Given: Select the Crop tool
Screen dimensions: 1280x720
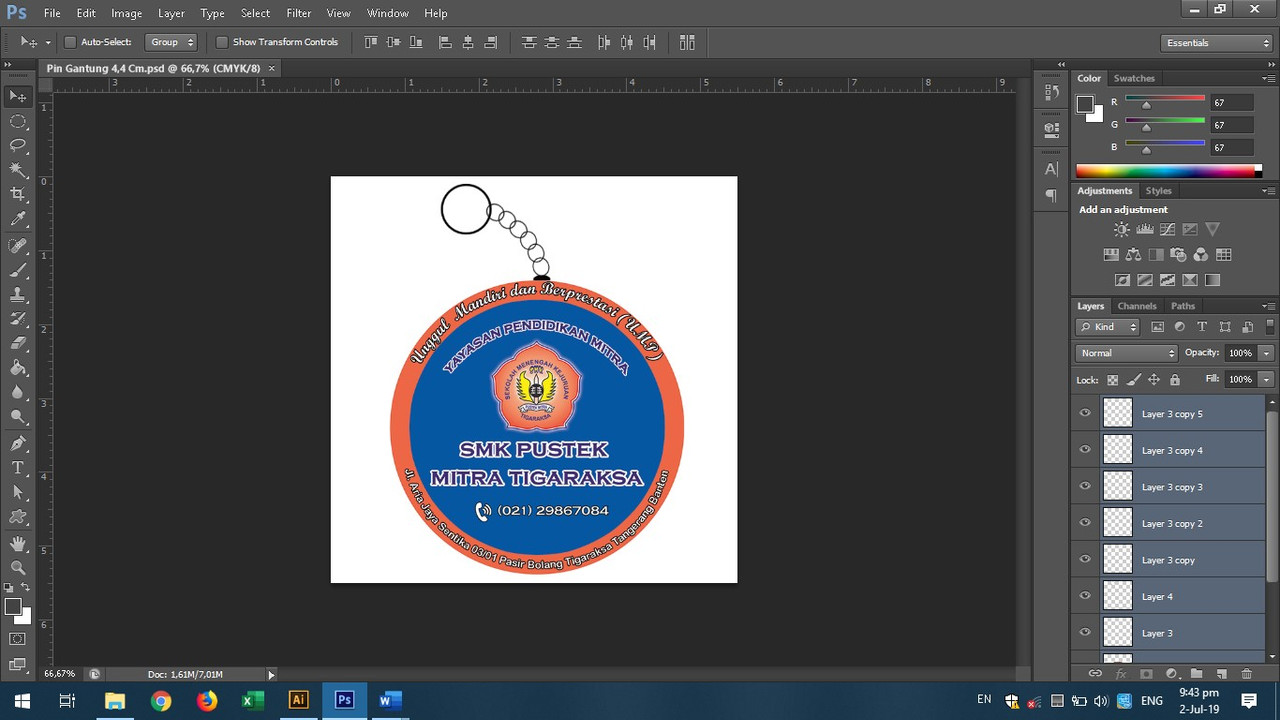Looking at the screenshot, I should click(18, 194).
